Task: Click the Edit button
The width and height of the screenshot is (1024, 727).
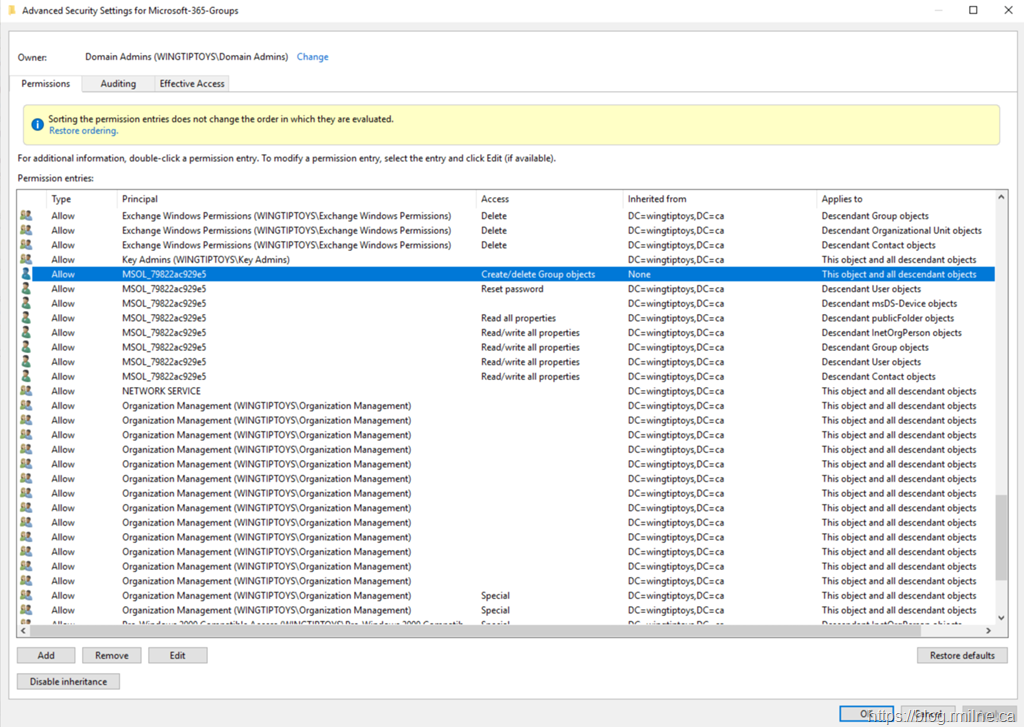Action: click(x=177, y=655)
